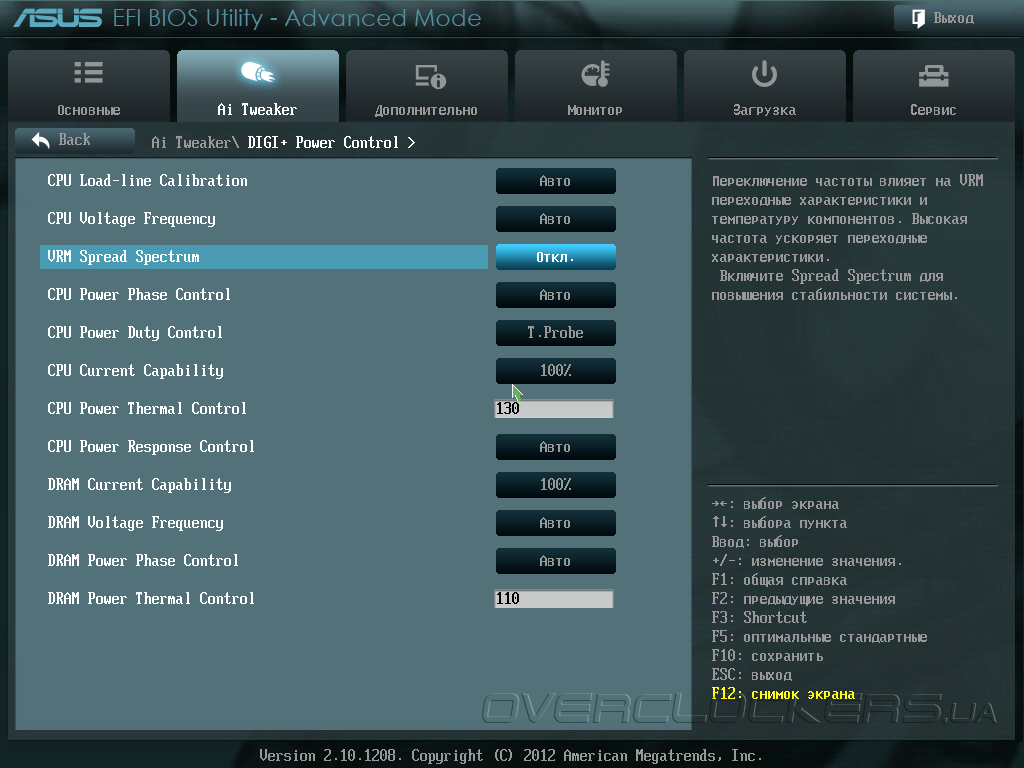This screenshot has width=1024, height=768.
Task: Click the Version 2.10.1208 copyright footer
Action: coord(511,756)
